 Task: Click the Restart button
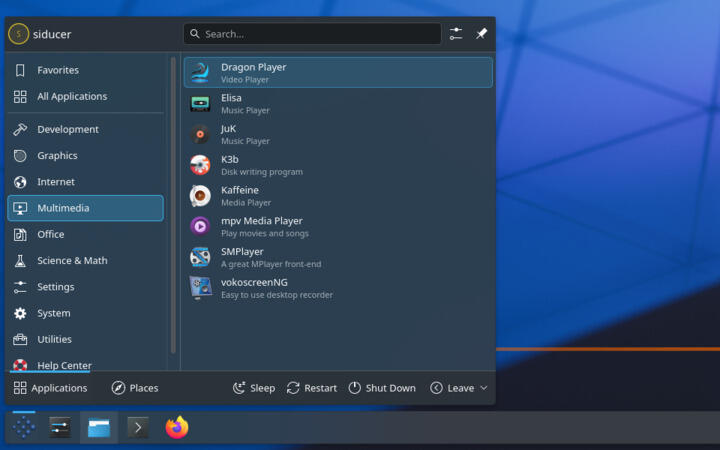[312, 388]
